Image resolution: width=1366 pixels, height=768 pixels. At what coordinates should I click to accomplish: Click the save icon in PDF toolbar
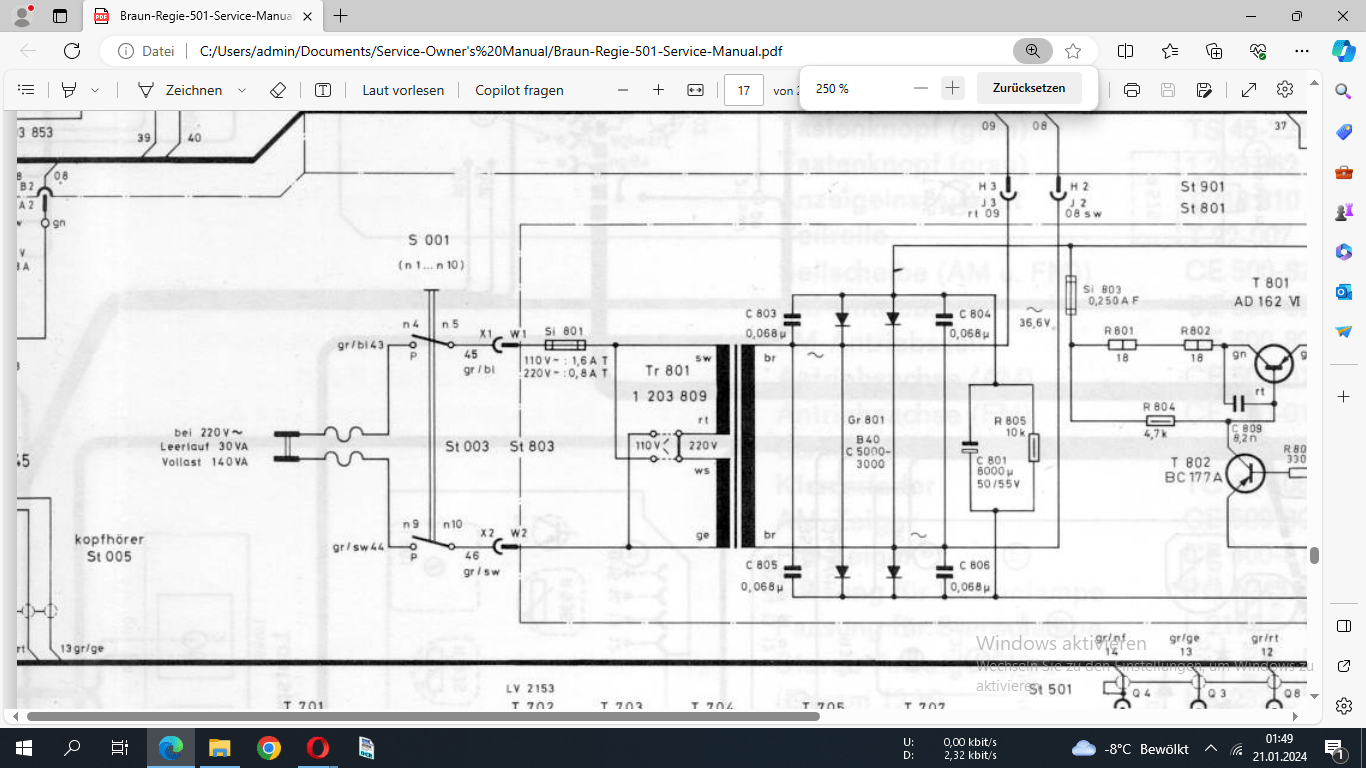coord(1168,90)
